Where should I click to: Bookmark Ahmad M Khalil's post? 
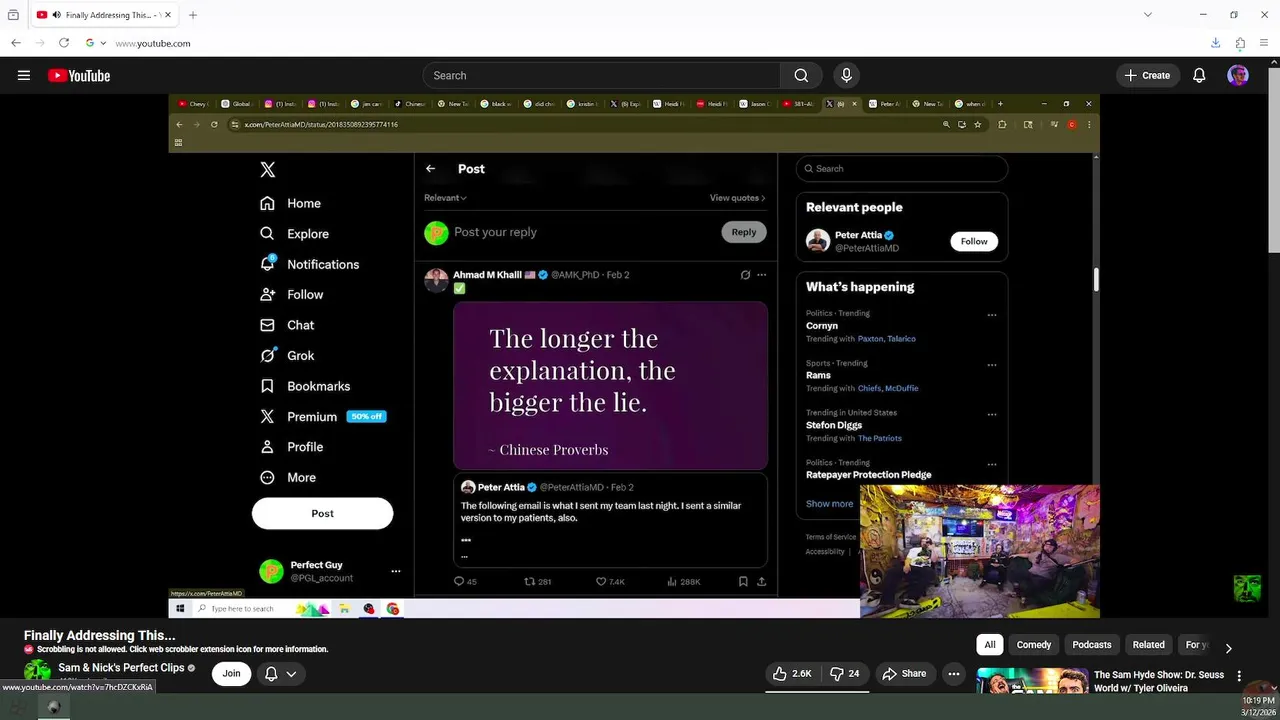click(x=743, y=581)
